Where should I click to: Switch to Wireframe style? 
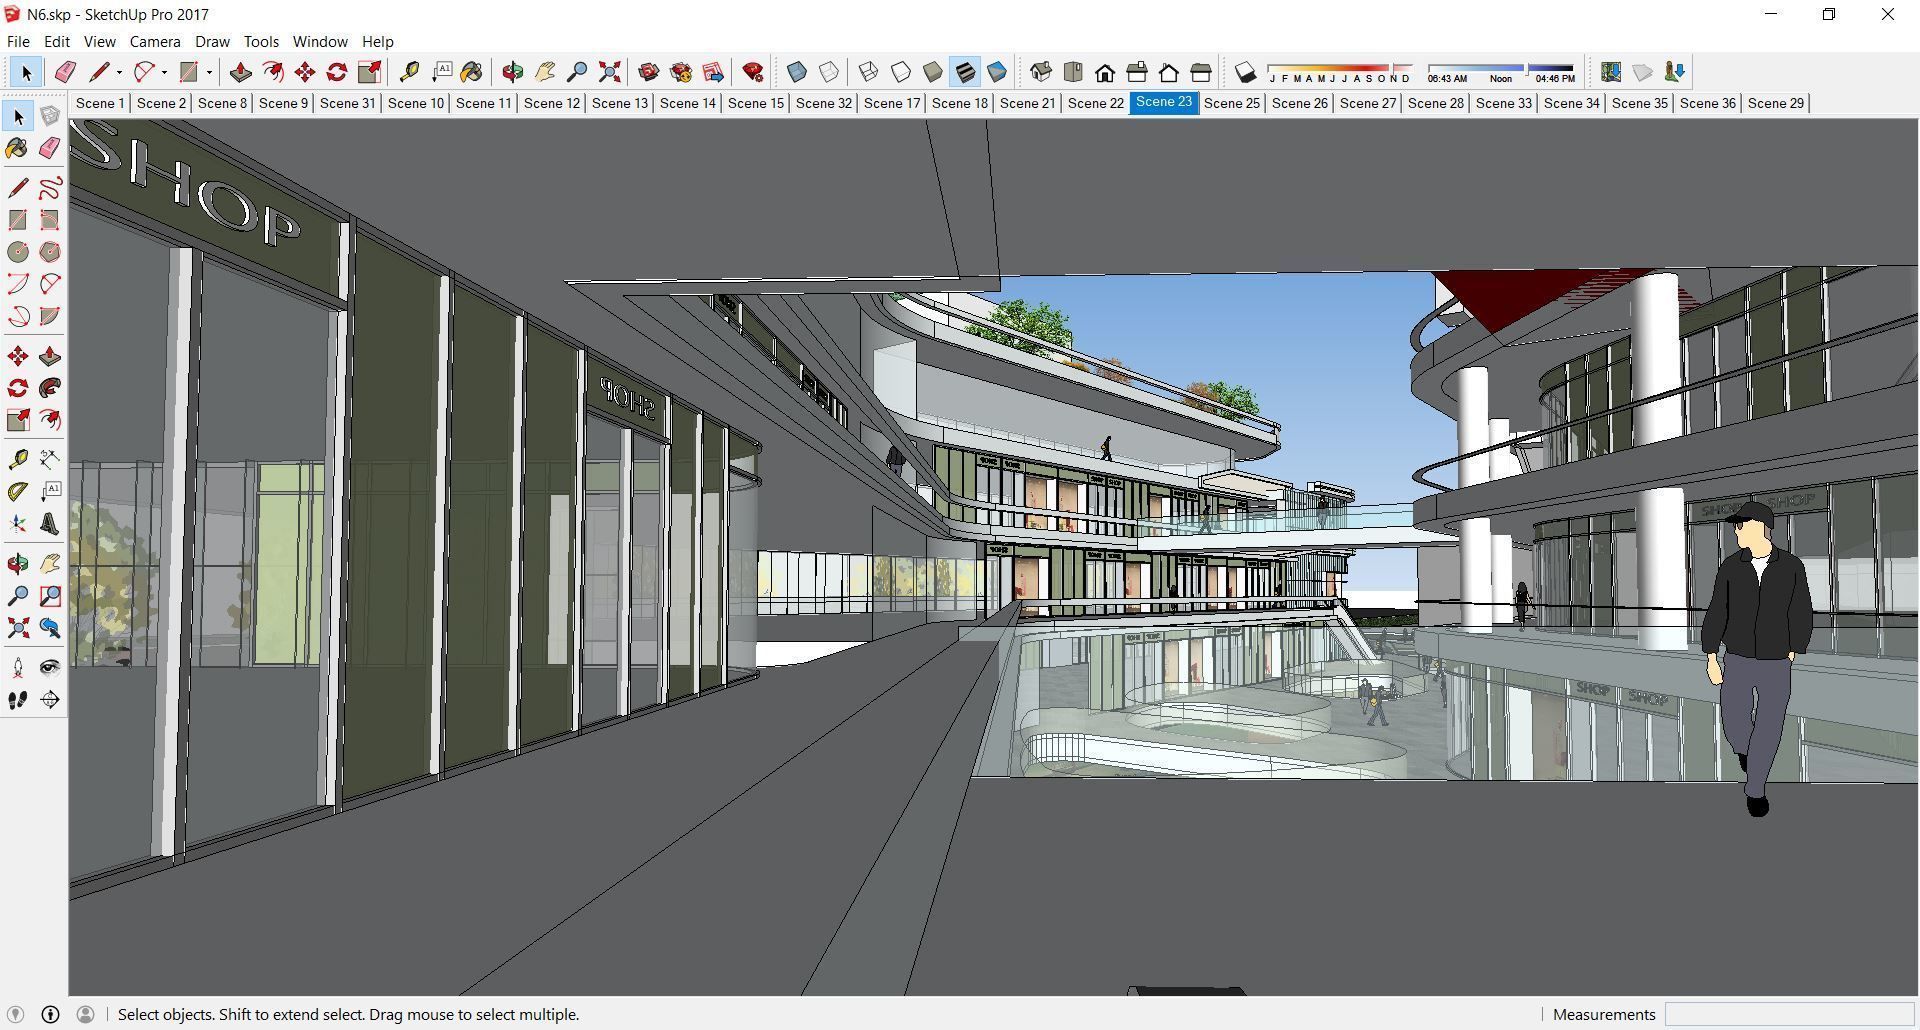click(x=869, y=72)
